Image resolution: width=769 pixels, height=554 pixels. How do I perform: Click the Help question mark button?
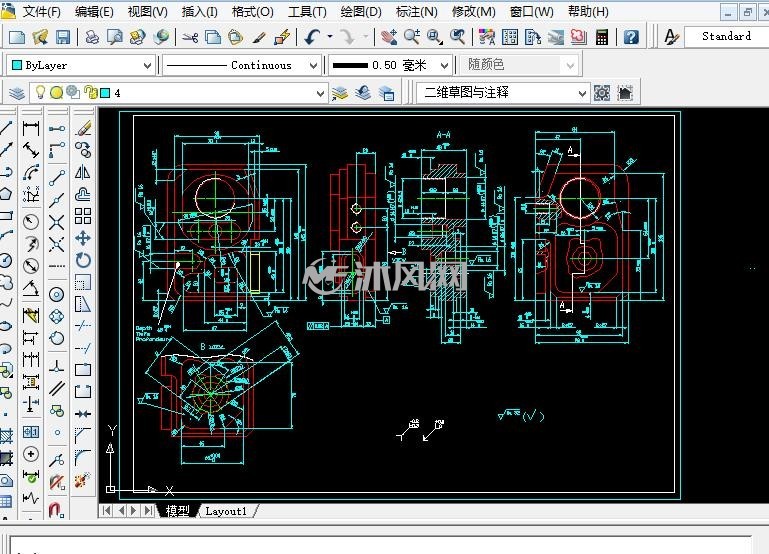coord(631,37)
